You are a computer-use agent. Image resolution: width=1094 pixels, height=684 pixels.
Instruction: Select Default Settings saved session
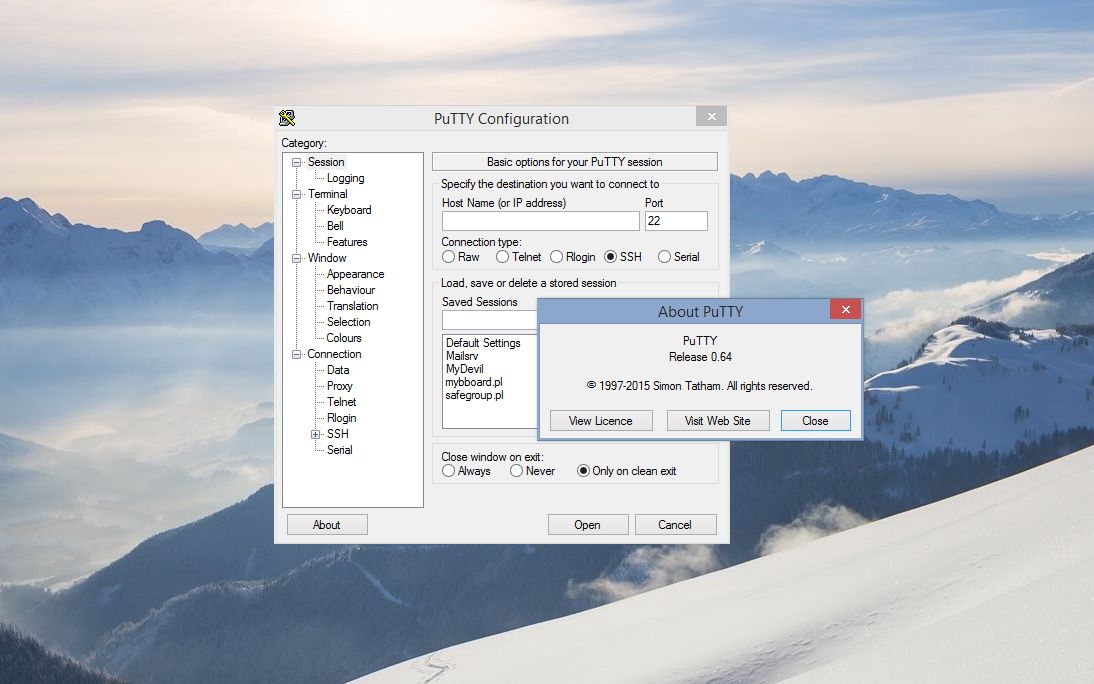click(483, 343)
